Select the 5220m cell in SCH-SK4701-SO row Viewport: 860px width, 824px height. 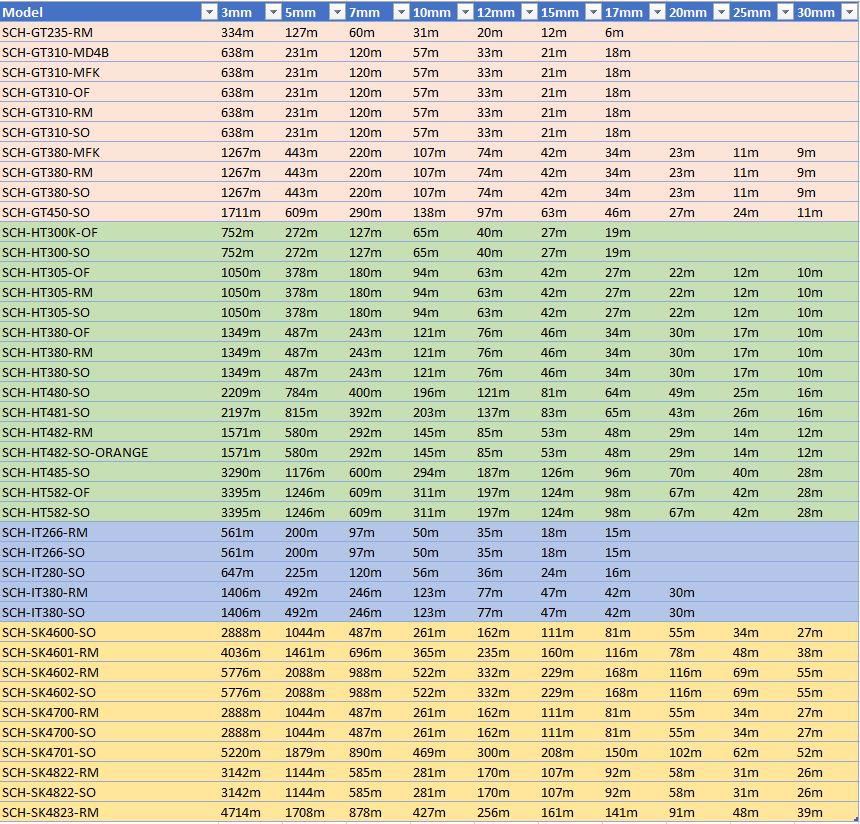[240, 752]
